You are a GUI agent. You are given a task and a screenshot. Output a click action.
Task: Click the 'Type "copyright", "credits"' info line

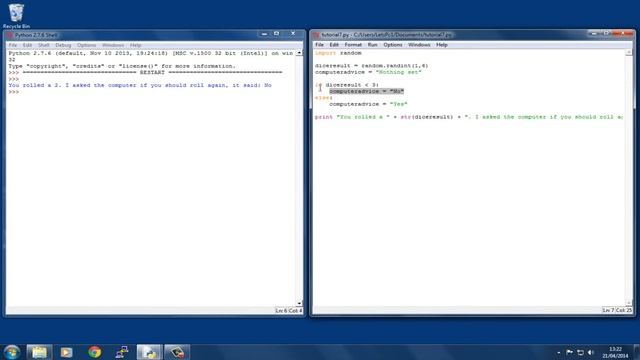(x=122, y=66)
